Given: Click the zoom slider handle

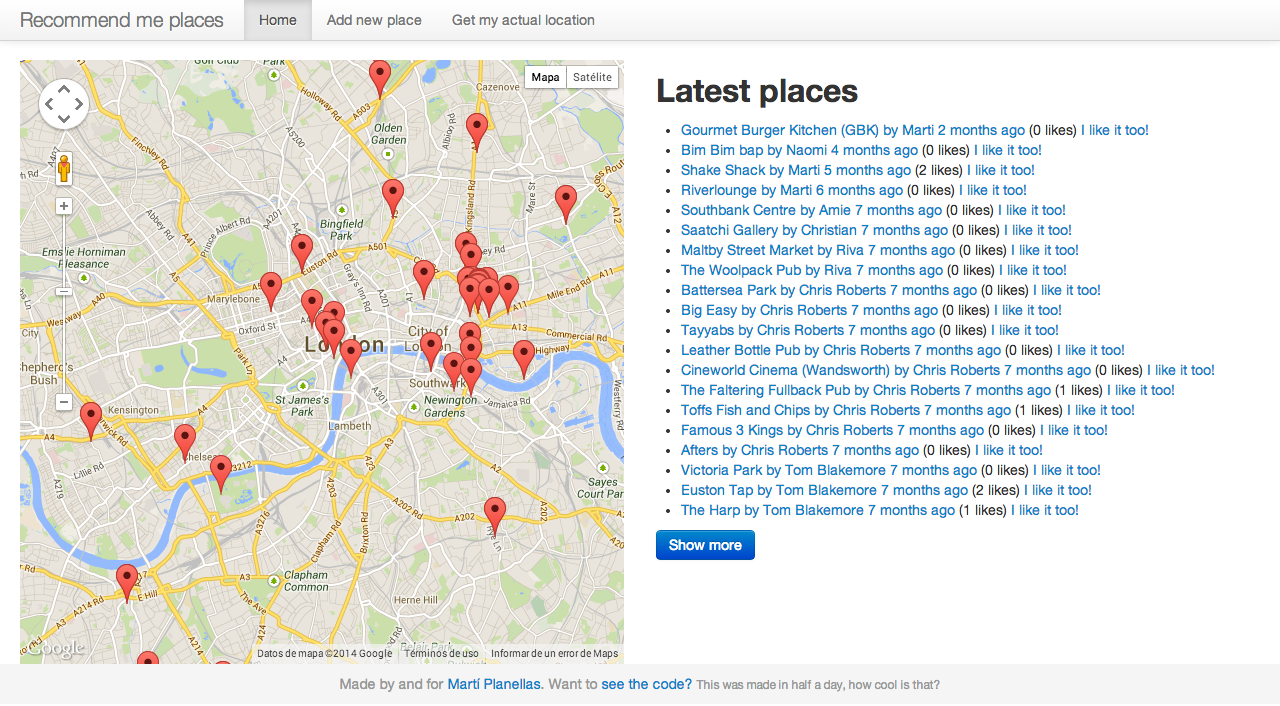Looking at the screenshot, I should [x=64, y=291].
